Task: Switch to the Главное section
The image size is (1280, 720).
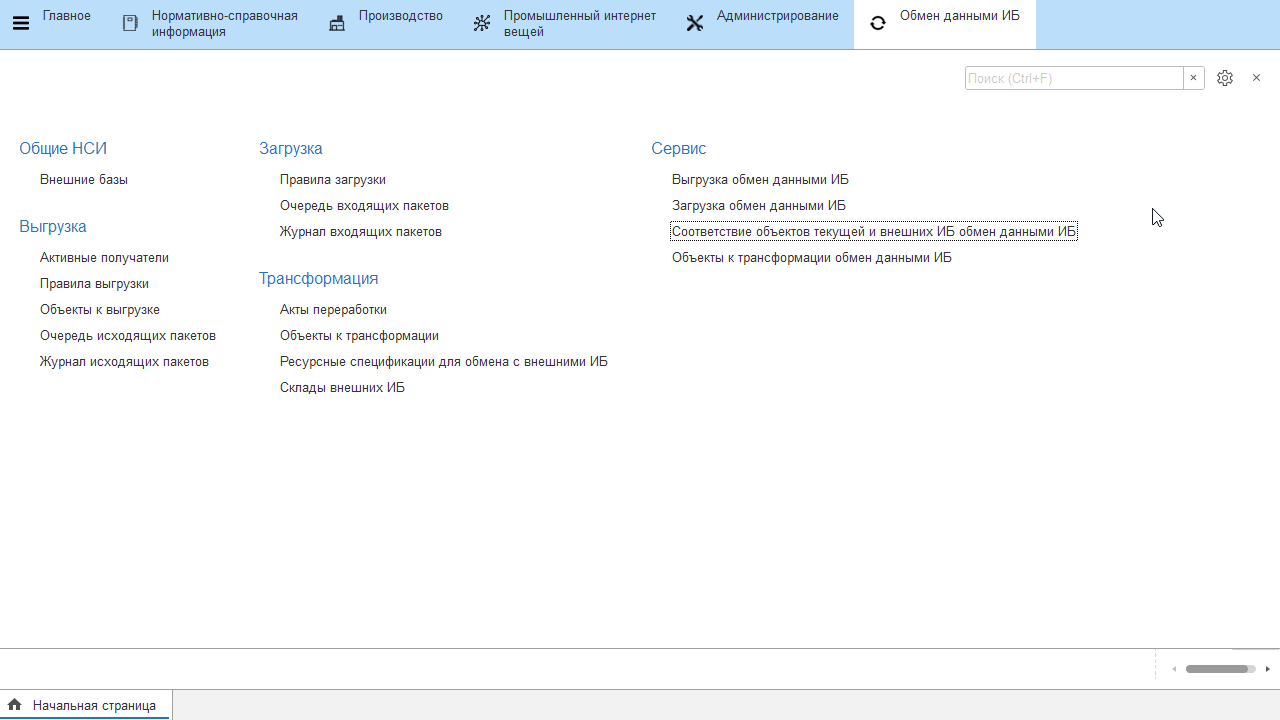Action: pyautogui.click(x=66, y=16)
